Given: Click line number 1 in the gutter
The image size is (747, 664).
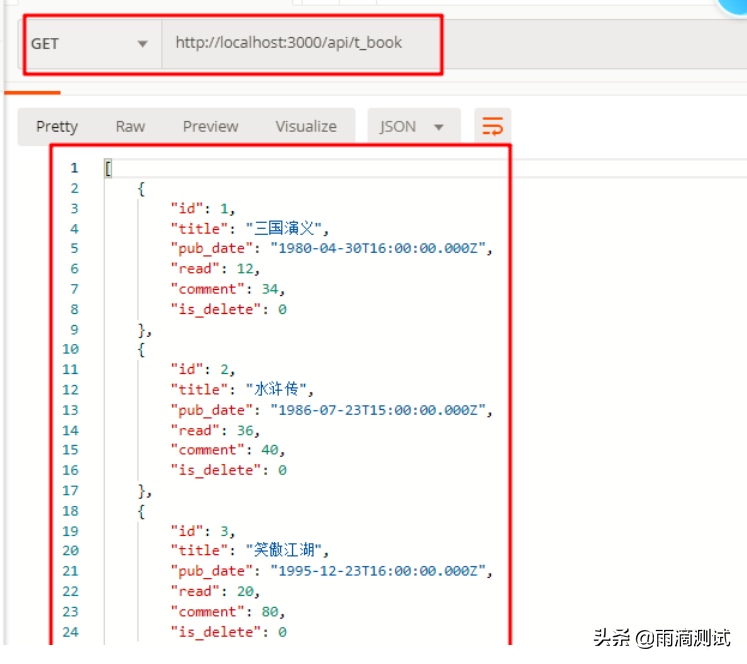Looking at the screenshot, I should pos(74,168).
